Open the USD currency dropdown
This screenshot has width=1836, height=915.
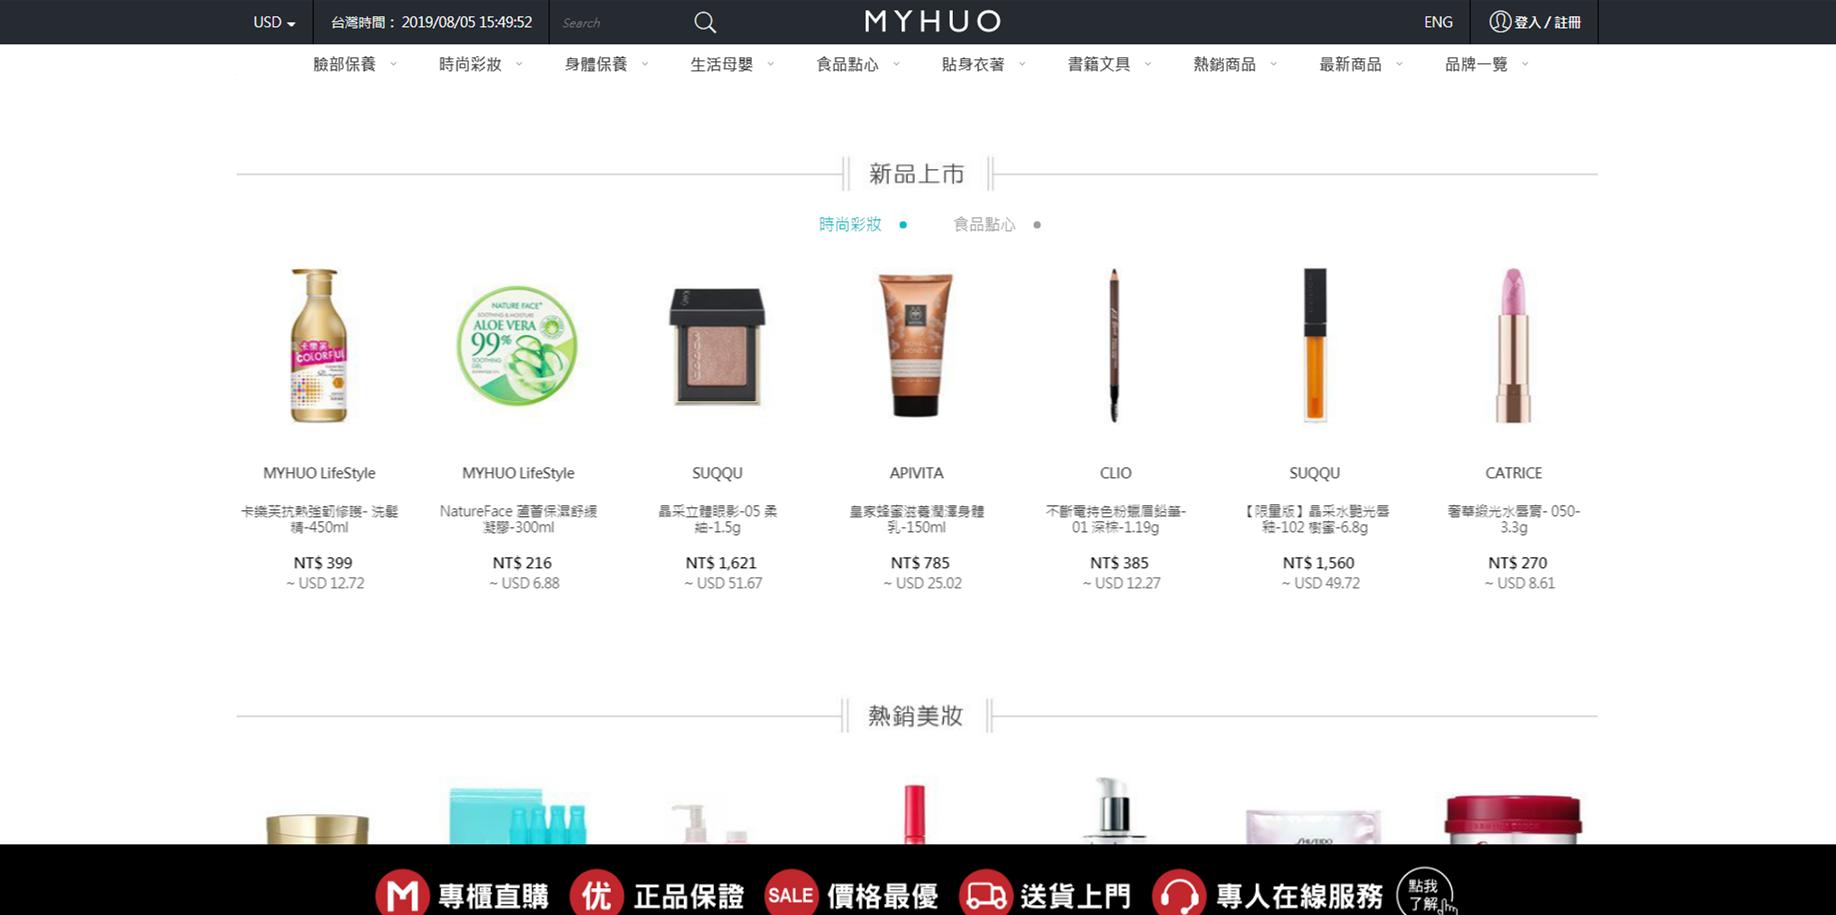[272, 21]
